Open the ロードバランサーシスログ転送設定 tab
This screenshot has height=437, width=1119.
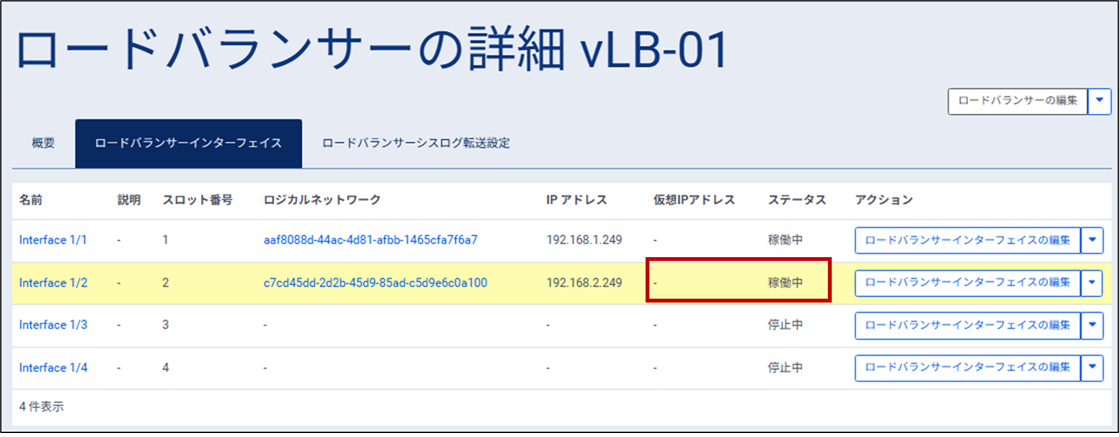pos(416,143)
